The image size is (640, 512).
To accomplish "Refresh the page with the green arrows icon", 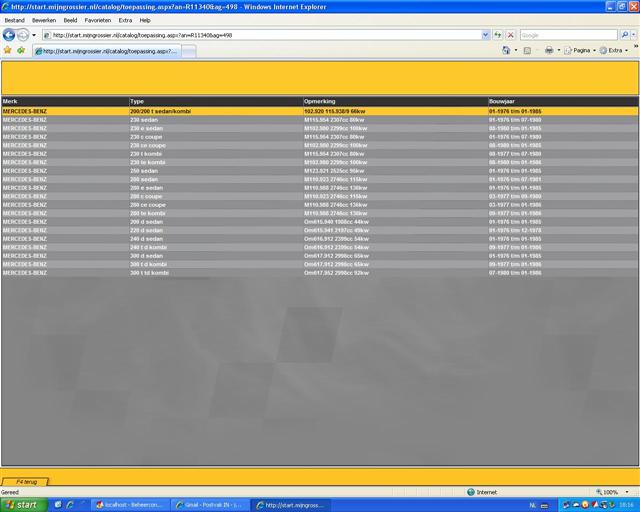I will tap(498, 35).
